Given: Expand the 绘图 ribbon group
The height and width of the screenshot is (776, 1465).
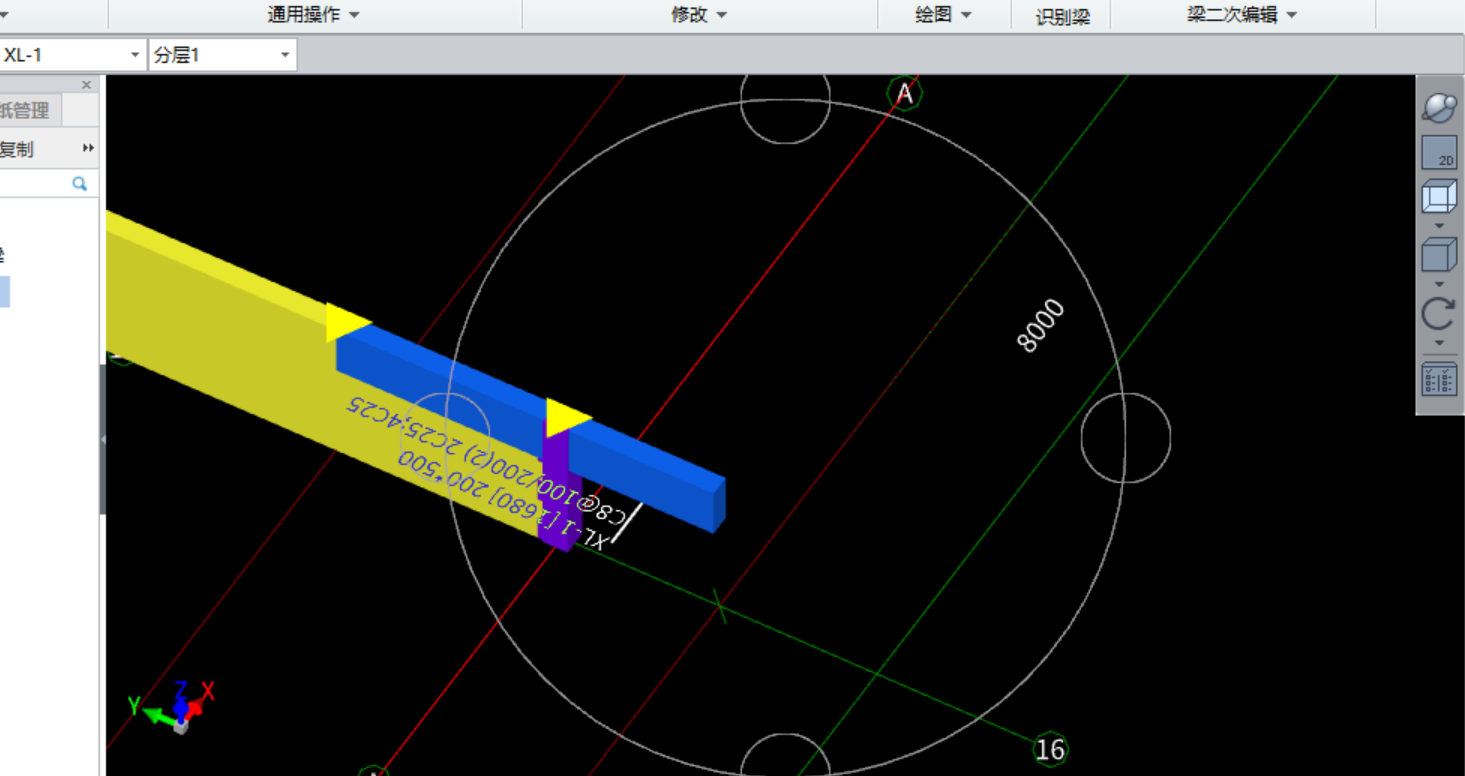Looking at the screenshot, I should 944,15.
